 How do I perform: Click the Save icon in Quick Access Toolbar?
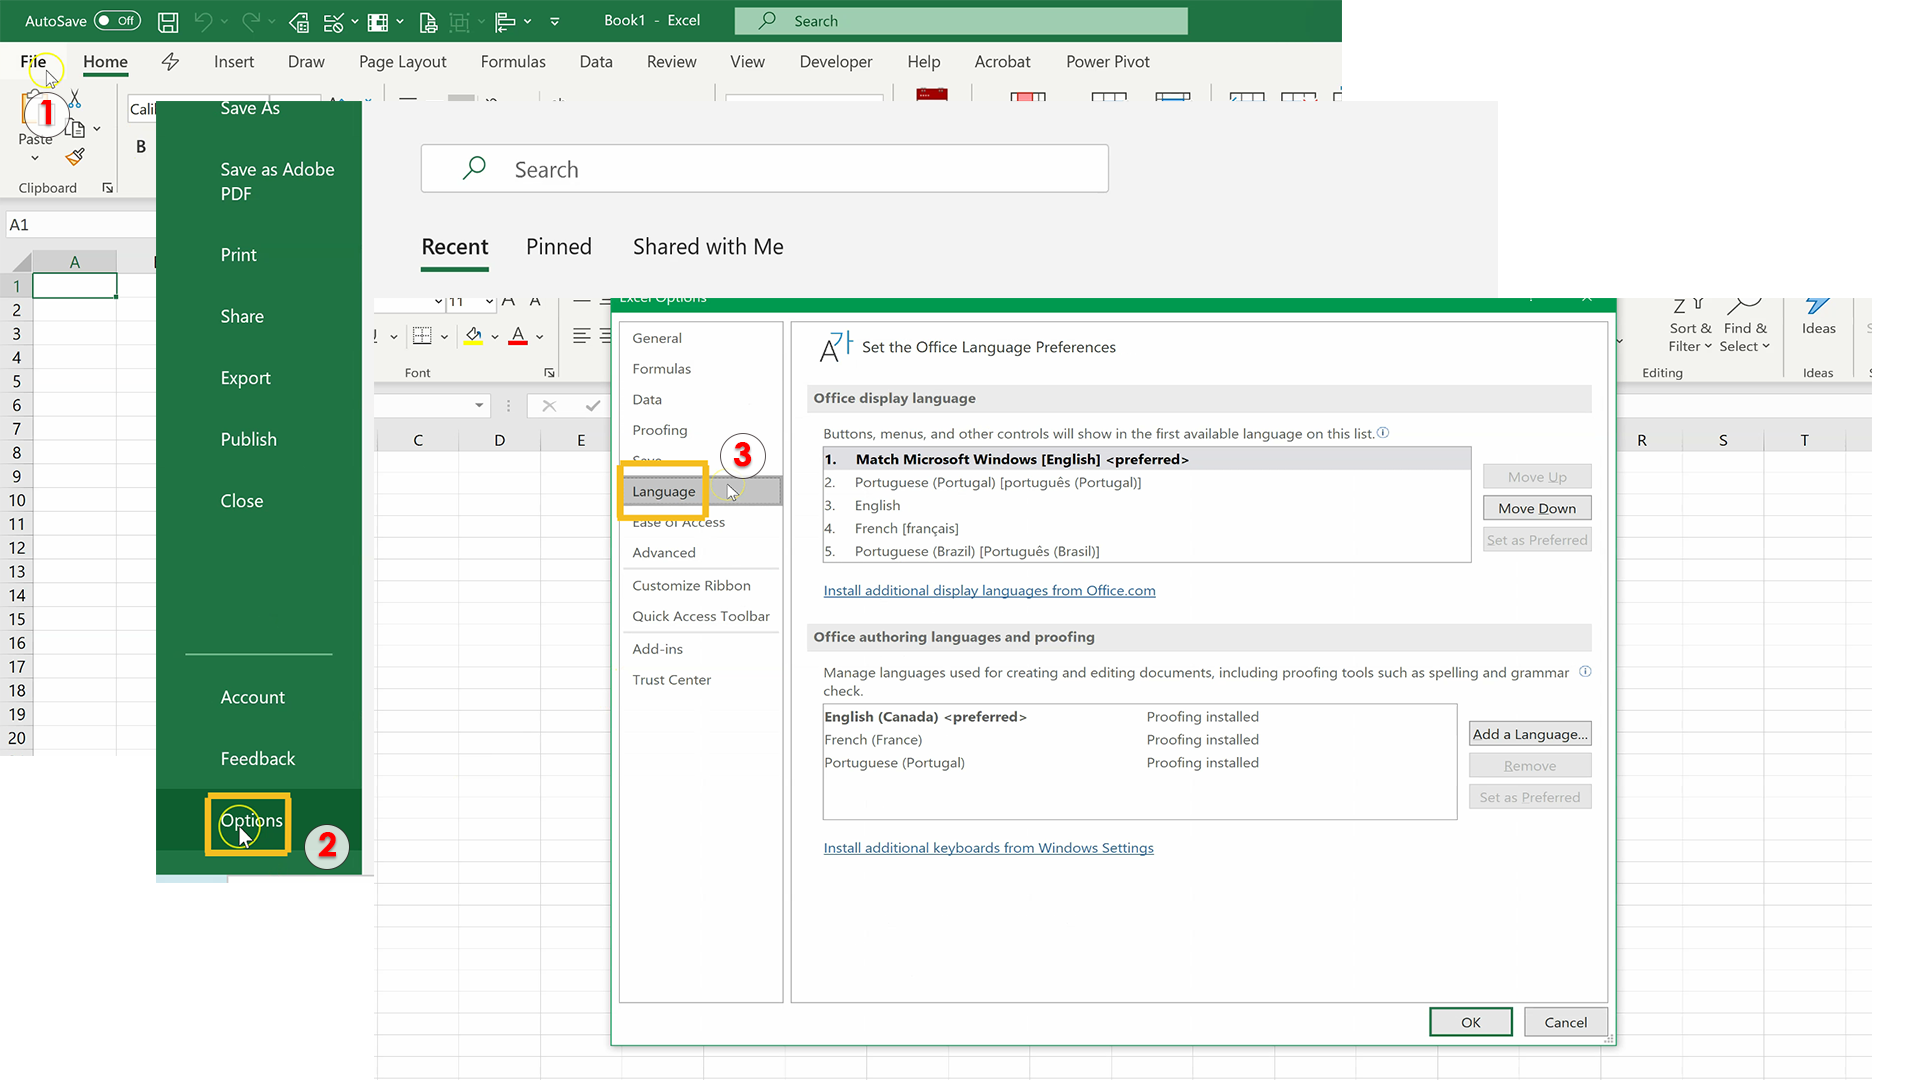[x=168, y=21]
